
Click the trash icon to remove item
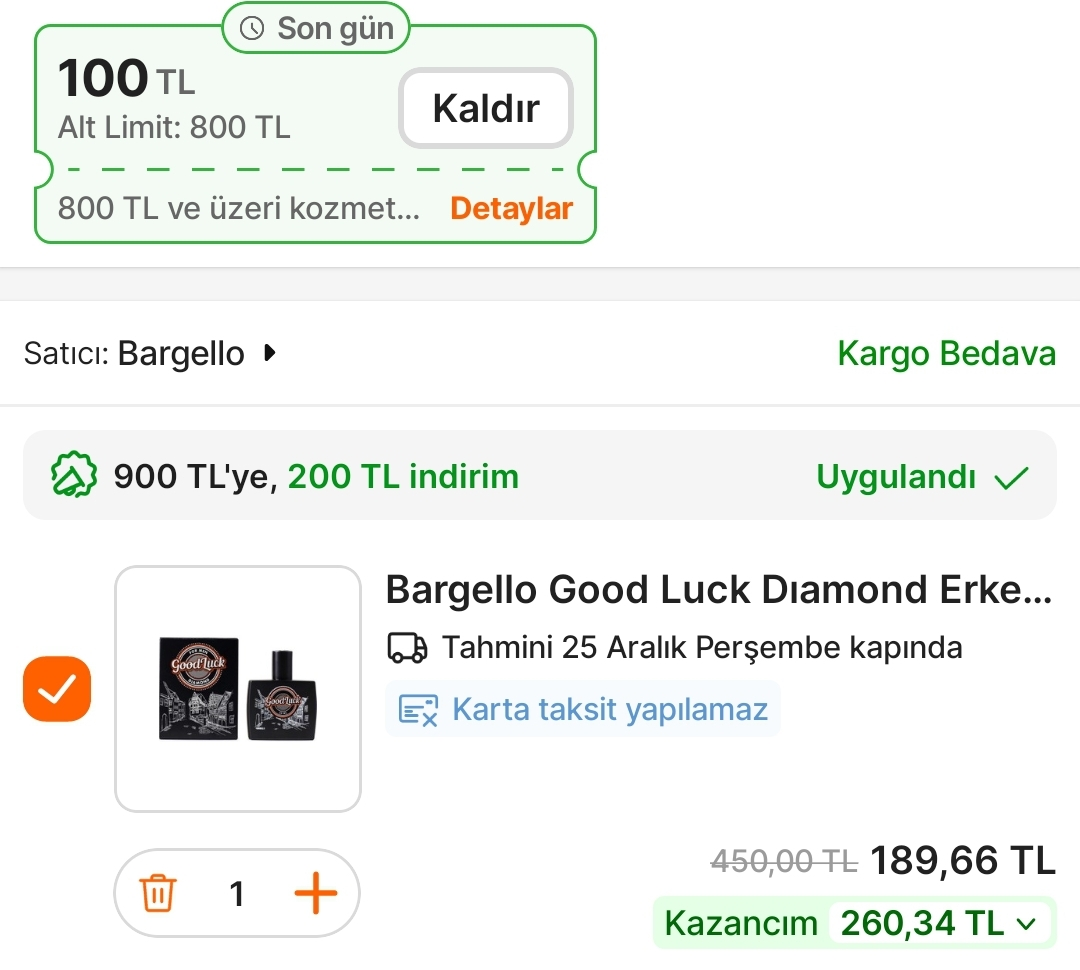[158, 893]
